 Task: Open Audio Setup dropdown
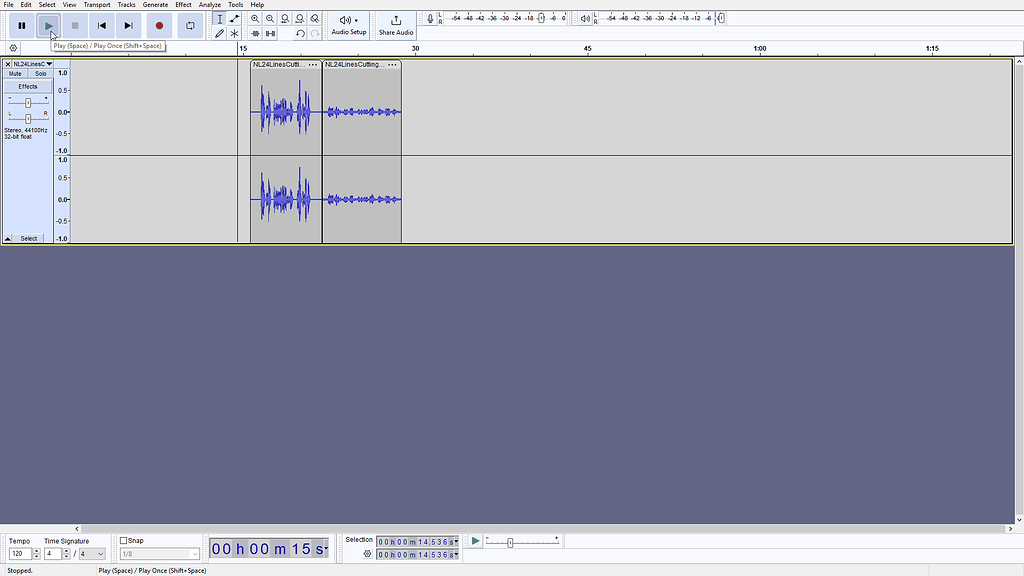(x=349, y=25)
